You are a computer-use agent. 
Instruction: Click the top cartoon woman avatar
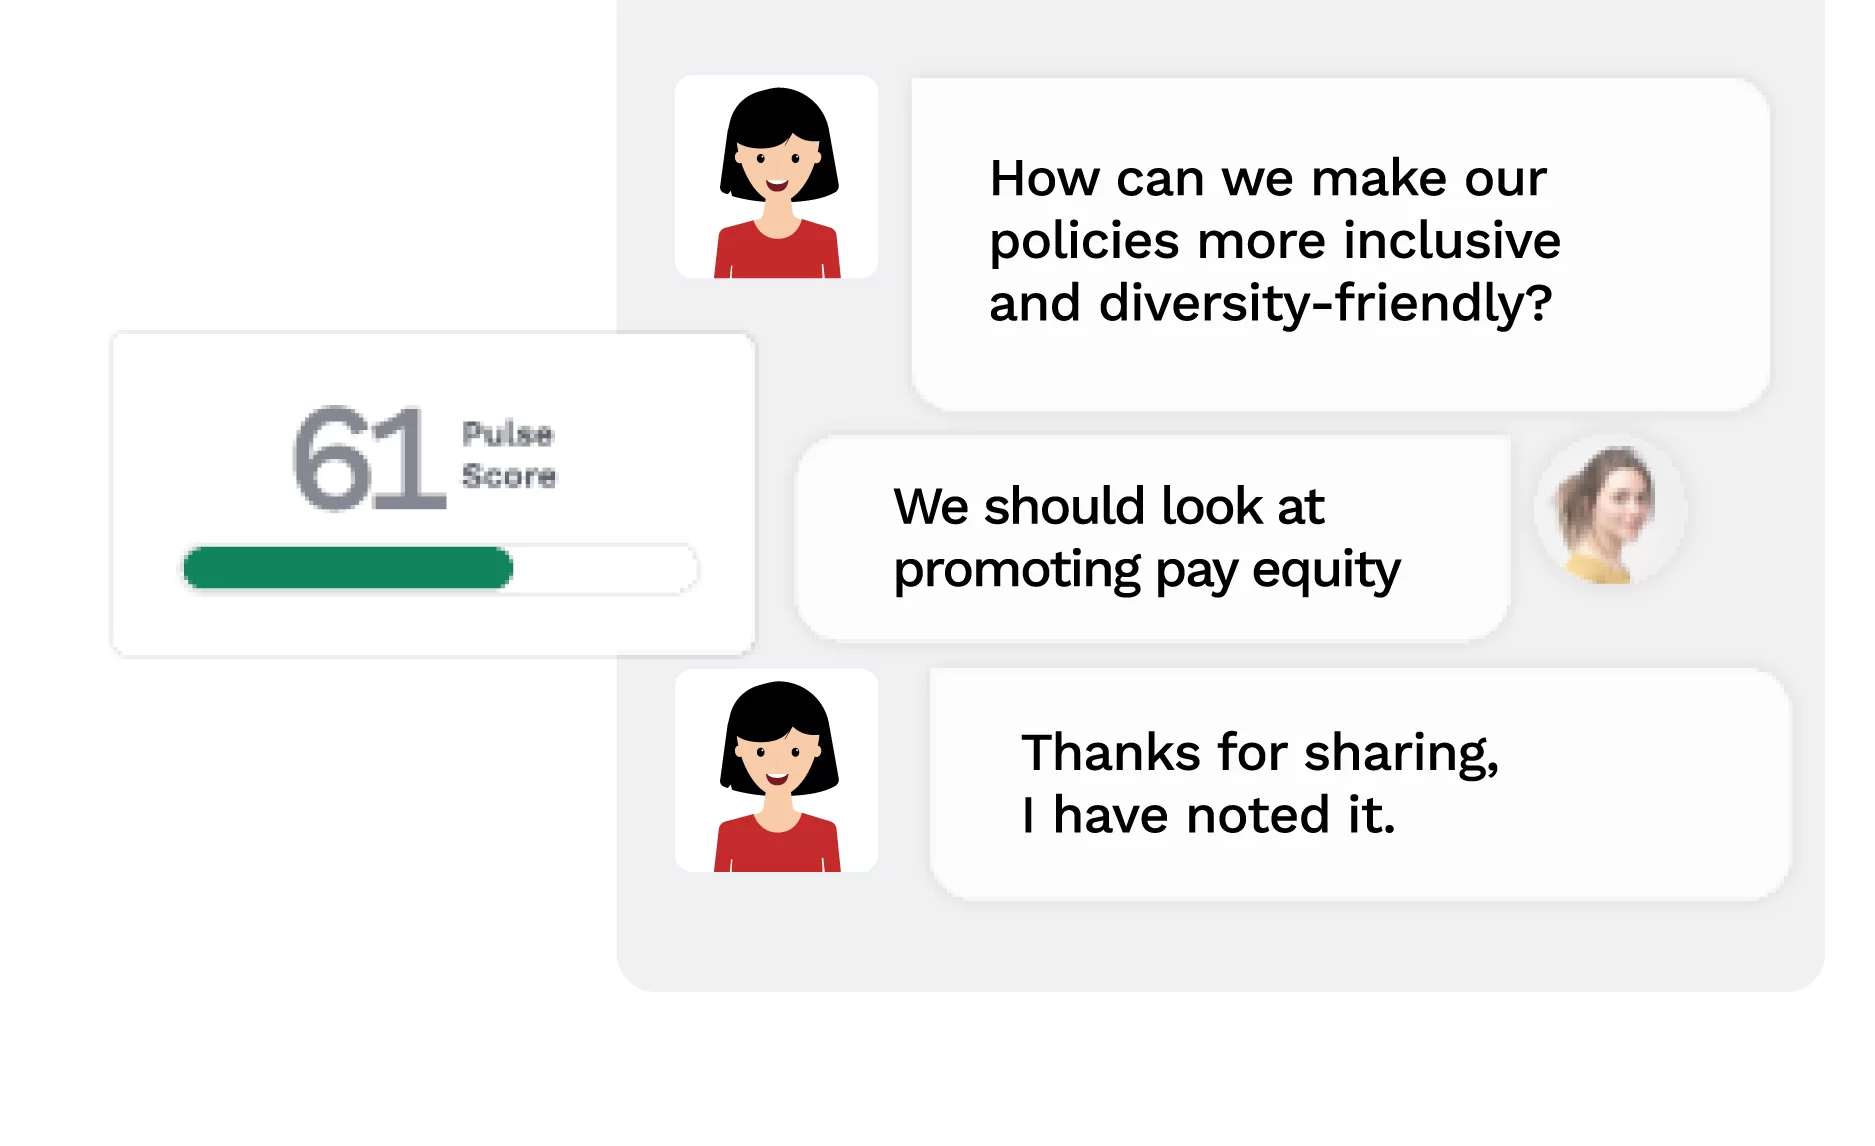click(777, 177)
